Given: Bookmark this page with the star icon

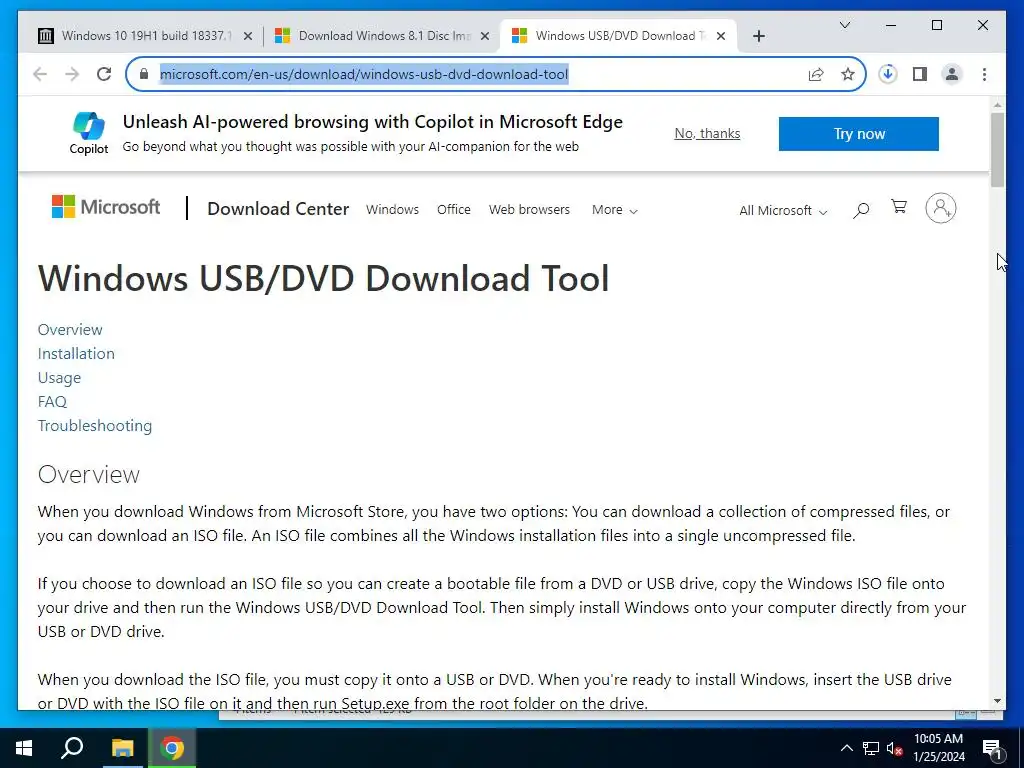Looking at the screenshot, I should pyautogui.click(x=848, y=74).
